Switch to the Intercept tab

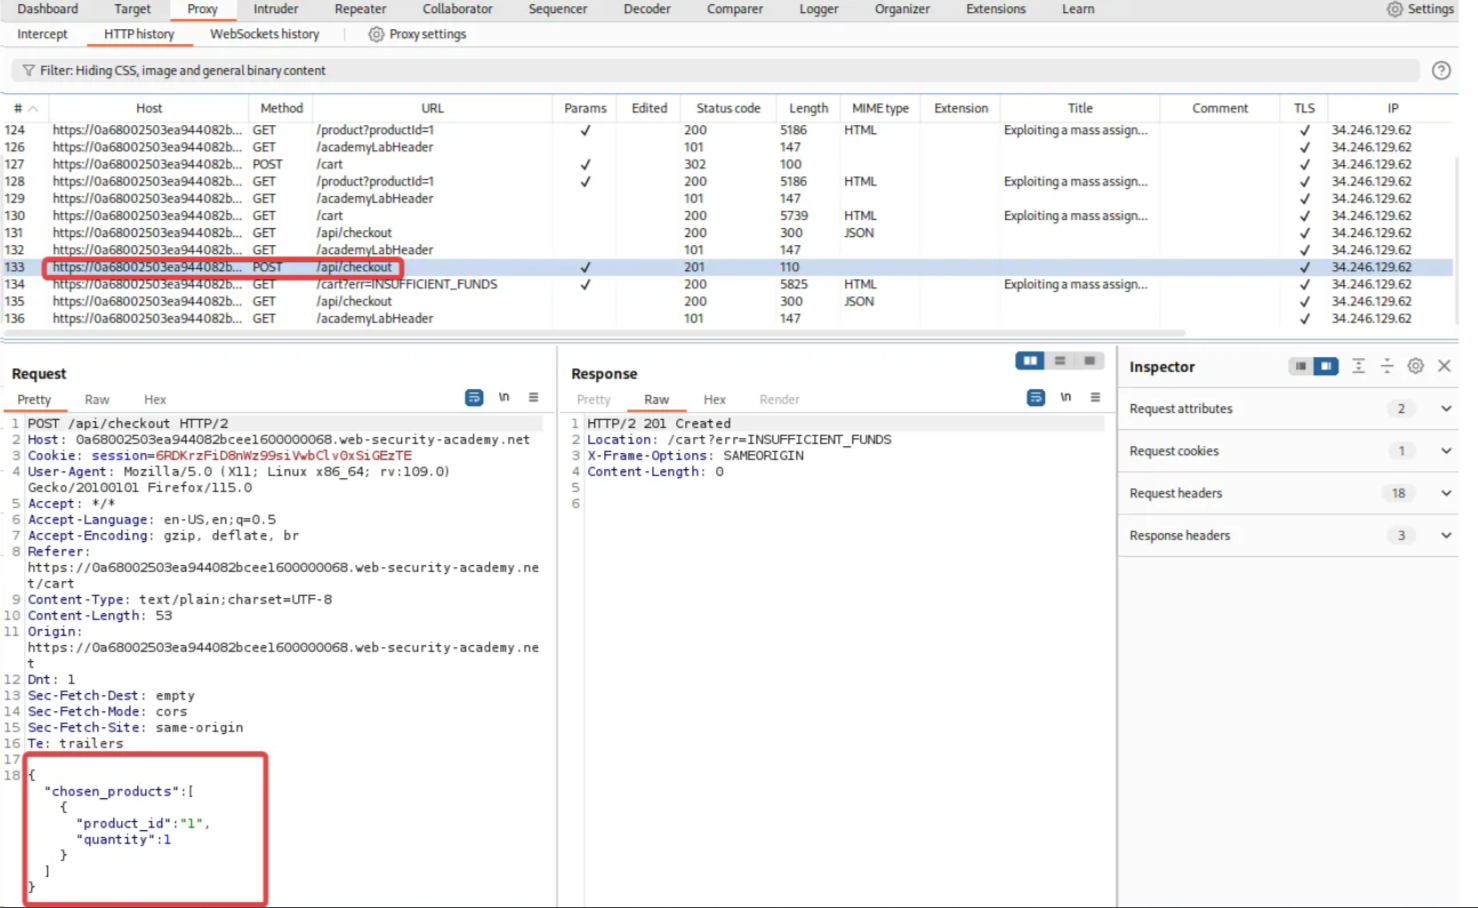click(42, 33)
